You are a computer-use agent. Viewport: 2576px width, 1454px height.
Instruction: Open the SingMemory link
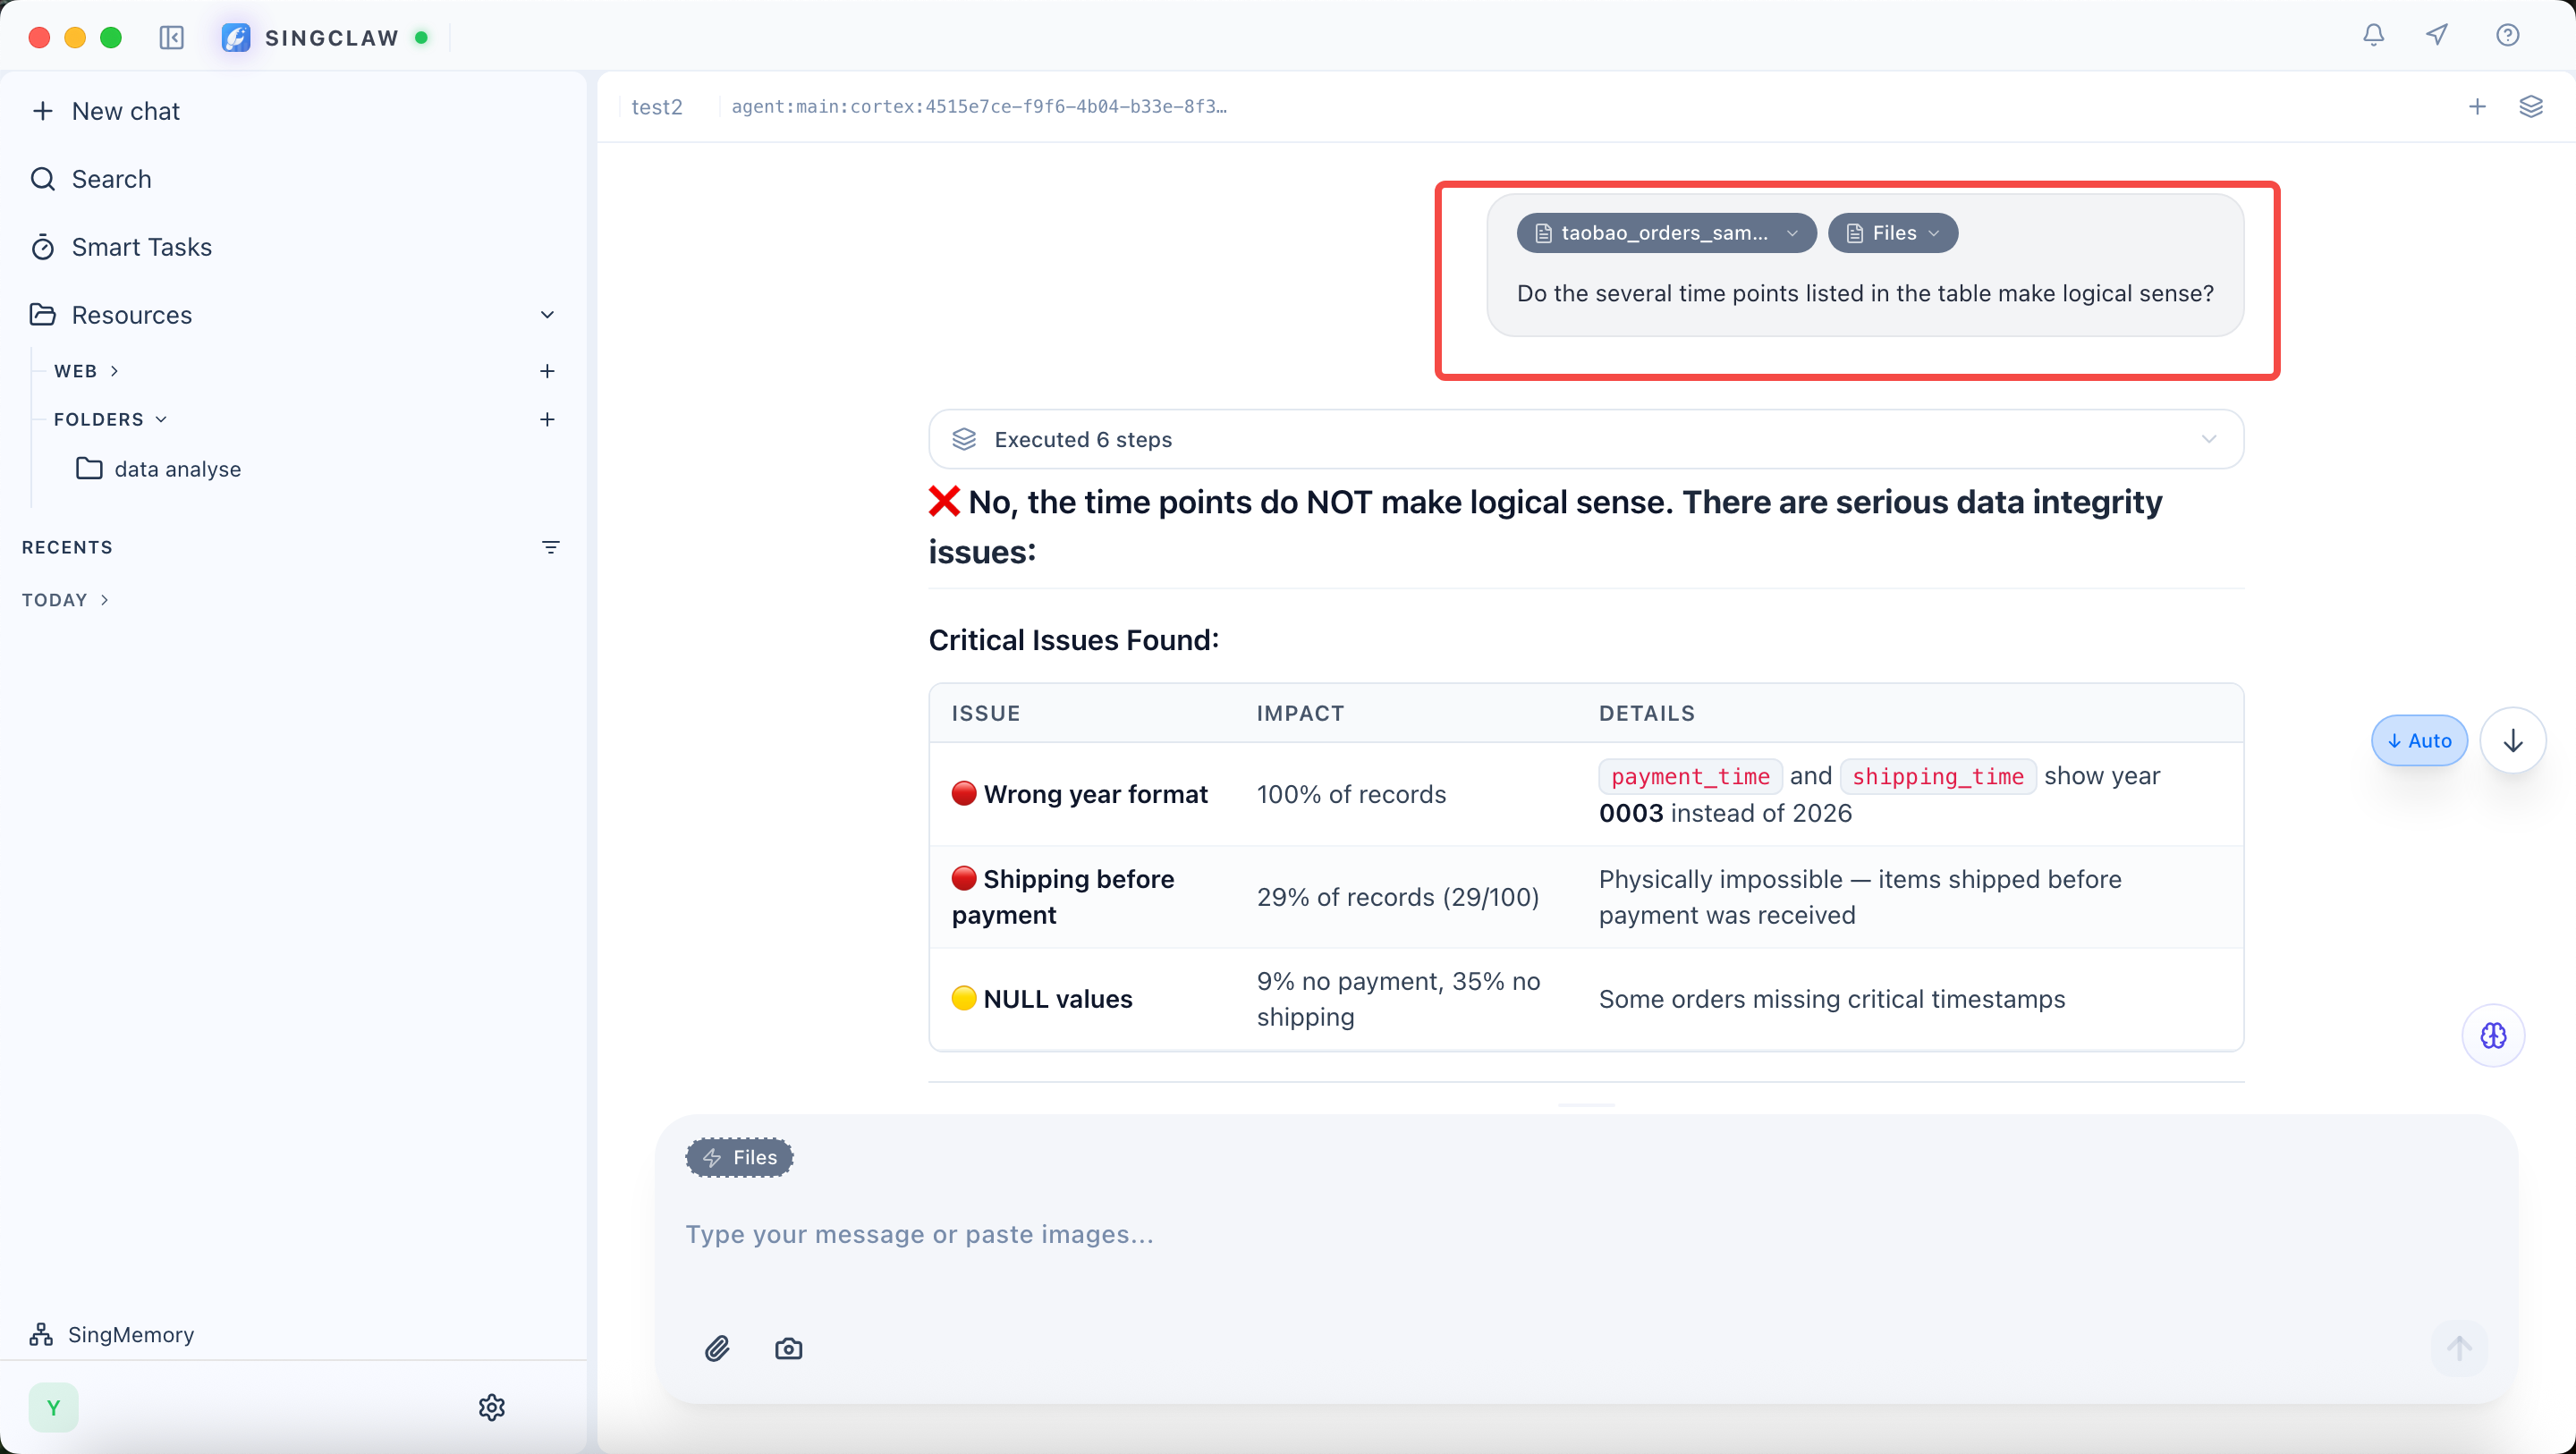click(130, 1334)
